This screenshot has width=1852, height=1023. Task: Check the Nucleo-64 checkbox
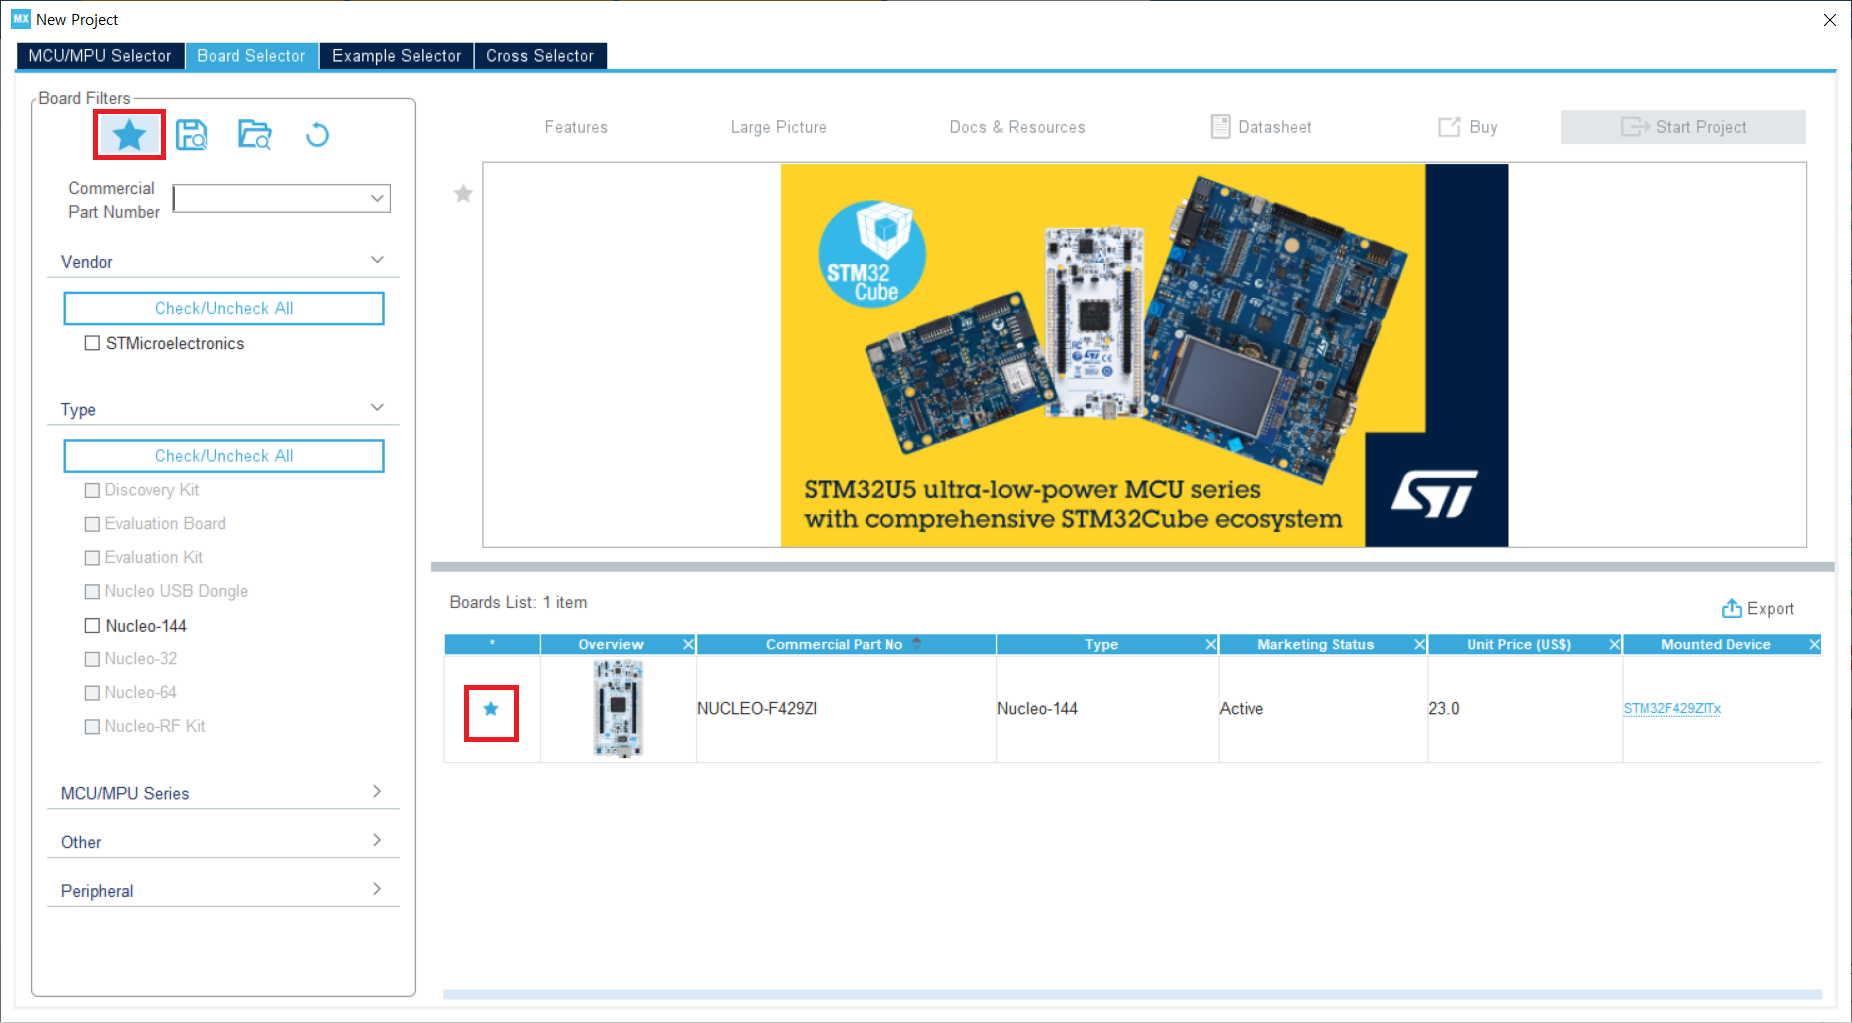click(92, 693)
